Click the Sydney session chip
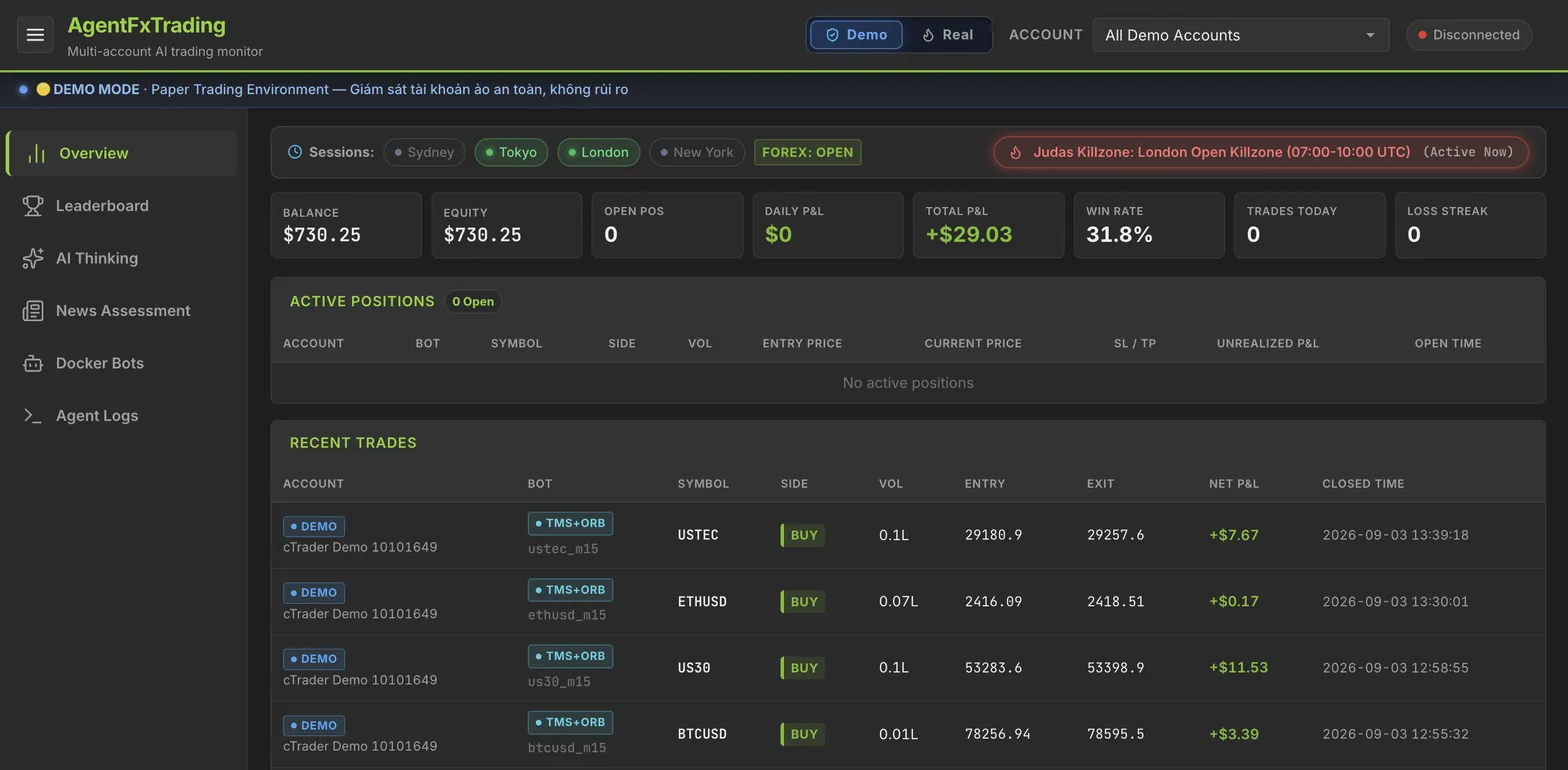The width and height of the screenshot is (1568, 770). [424, 152]
